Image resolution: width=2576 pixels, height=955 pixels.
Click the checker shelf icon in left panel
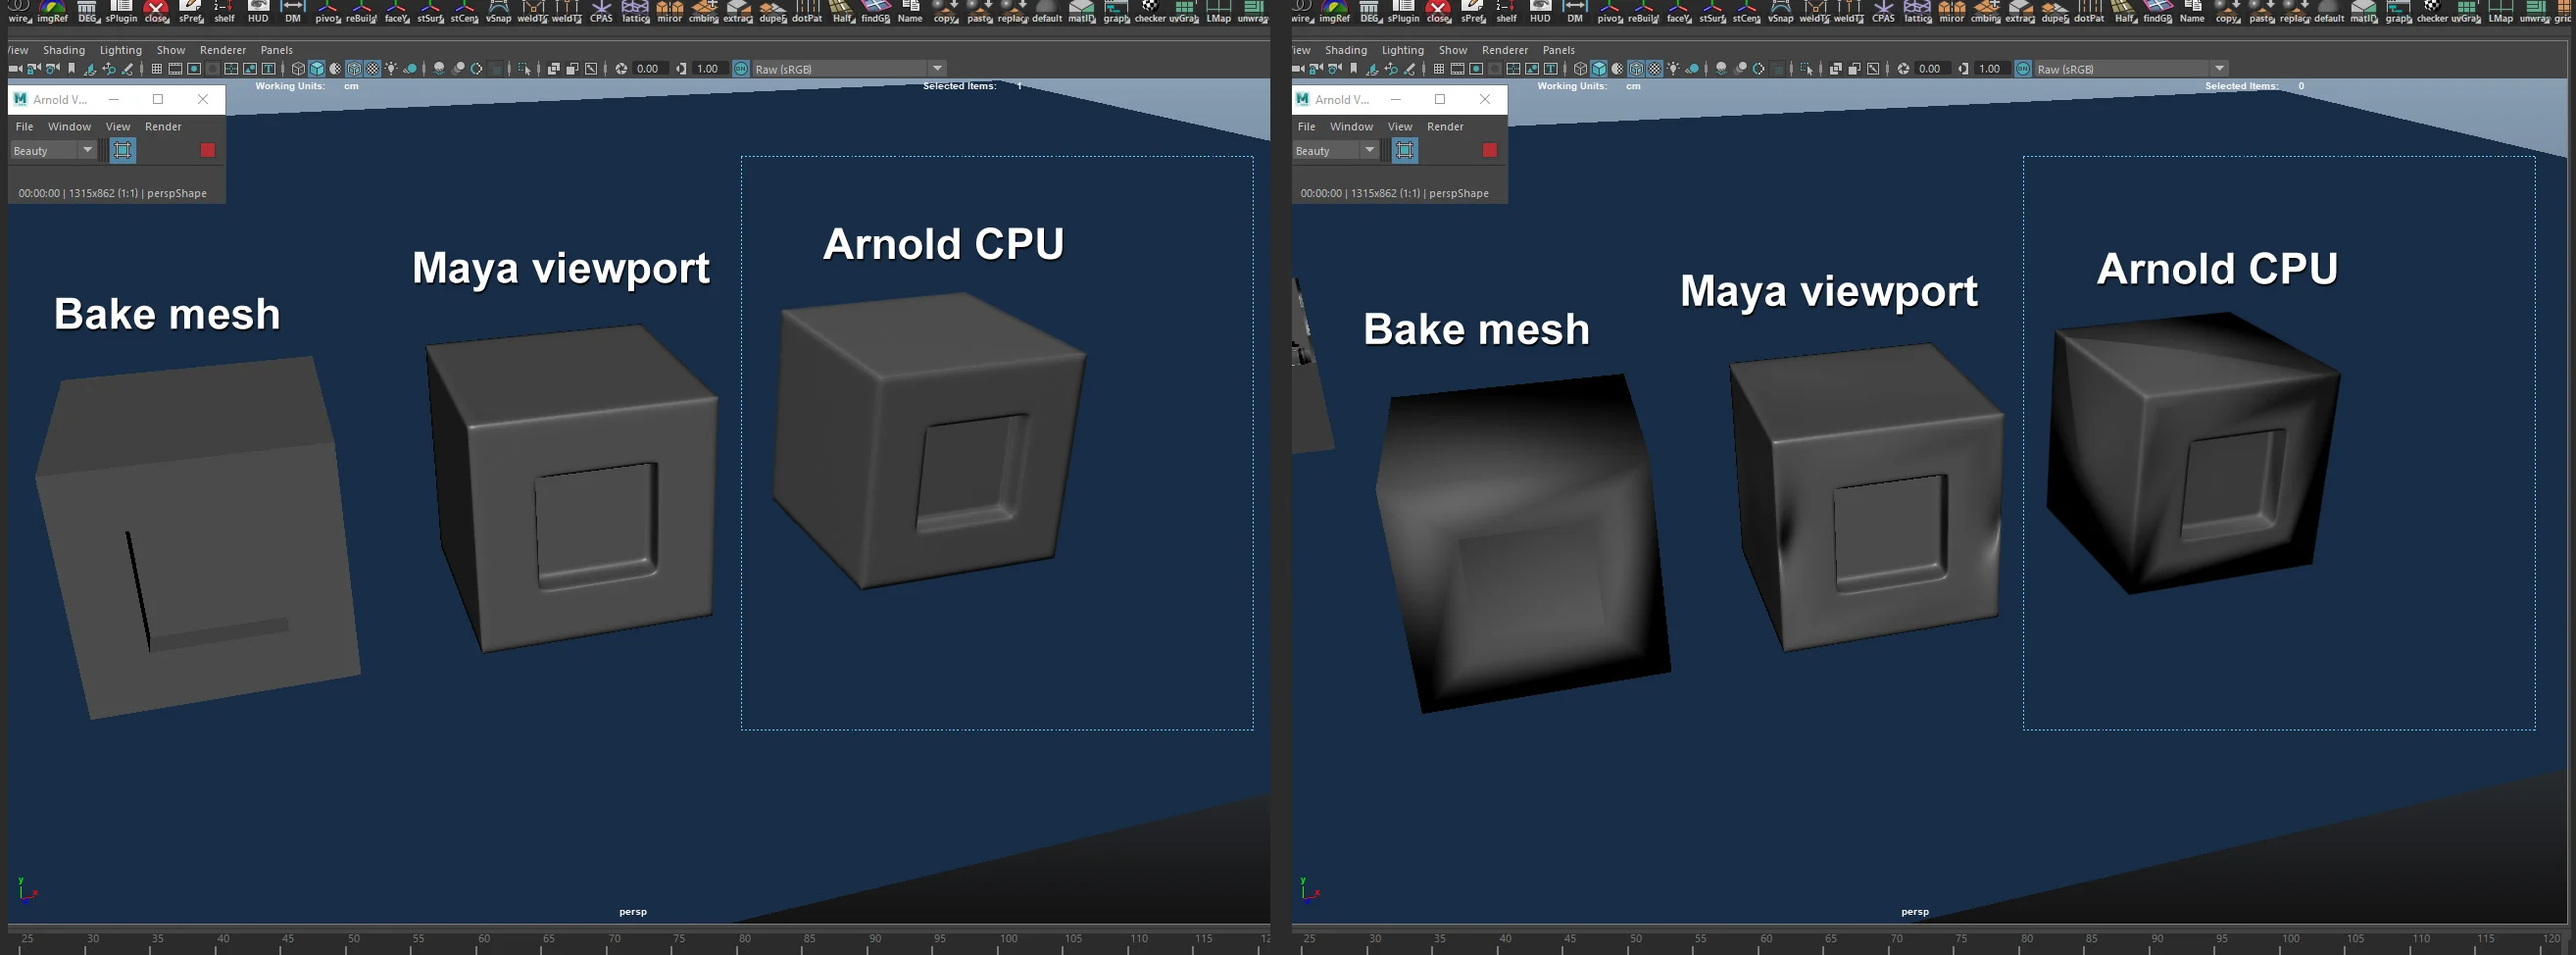1151,10
